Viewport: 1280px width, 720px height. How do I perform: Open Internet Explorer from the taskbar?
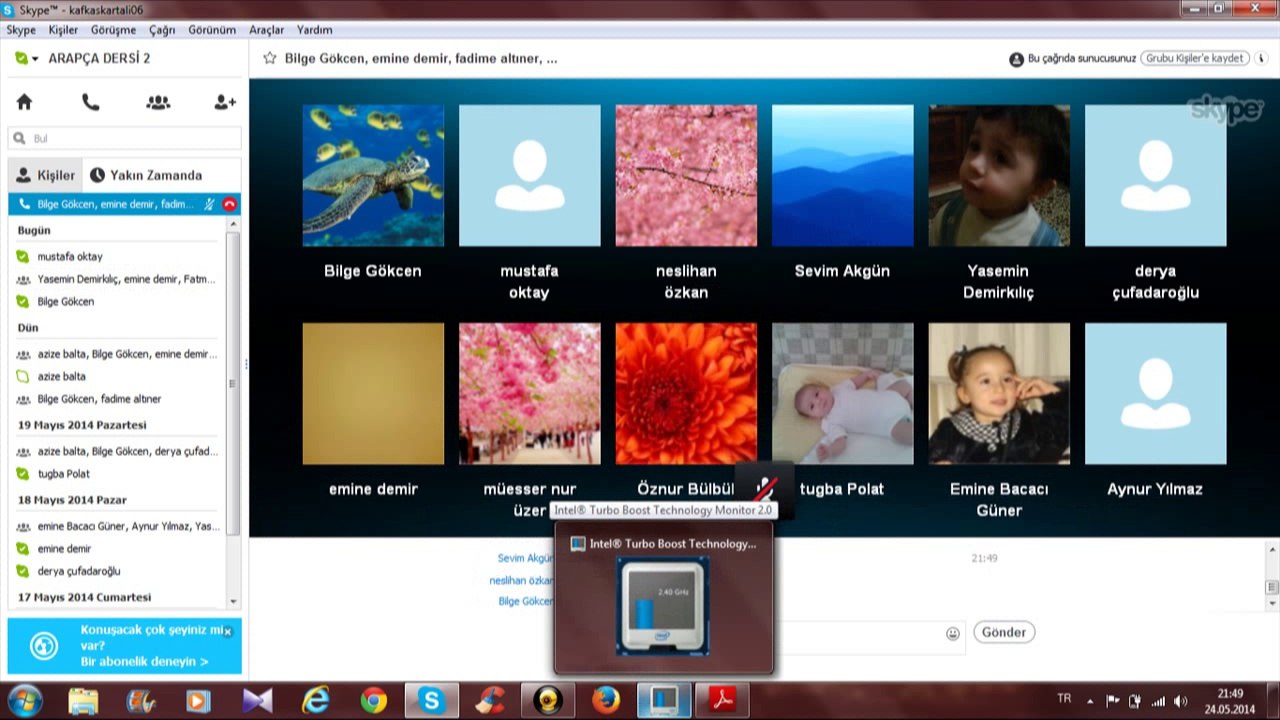[x=316, y=701]
